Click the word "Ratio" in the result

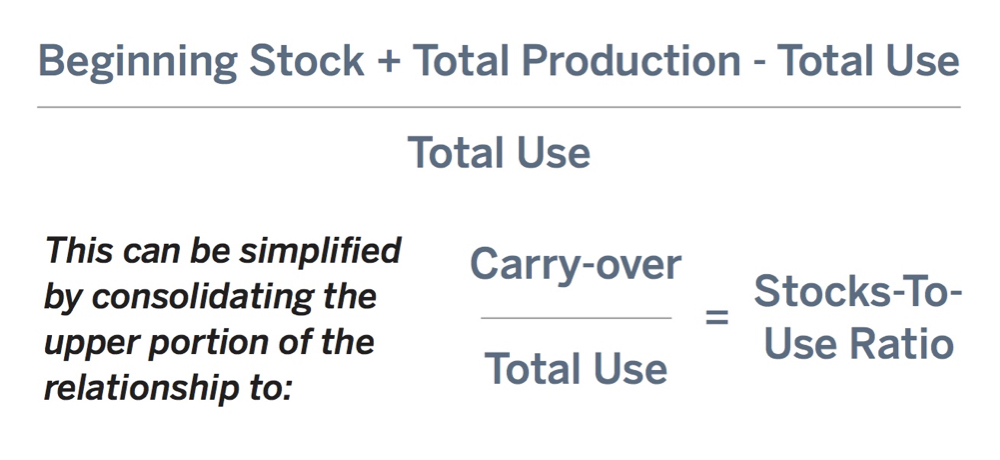pos(904,343)
